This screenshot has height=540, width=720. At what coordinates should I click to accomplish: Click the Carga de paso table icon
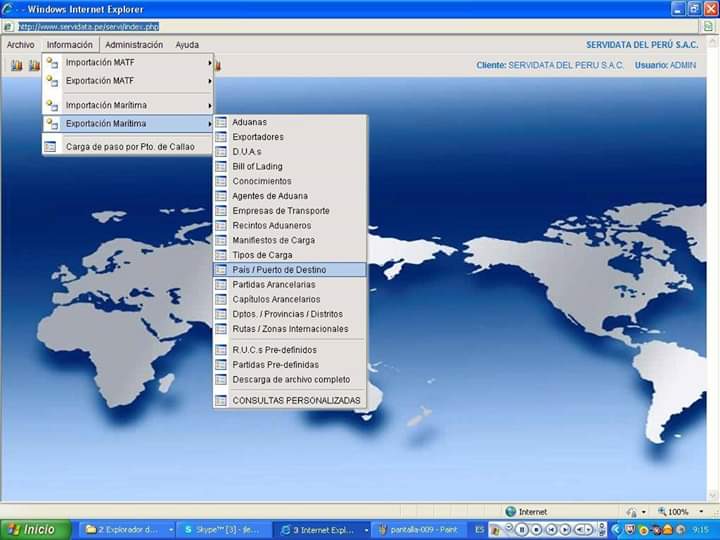tap(51, 146)
